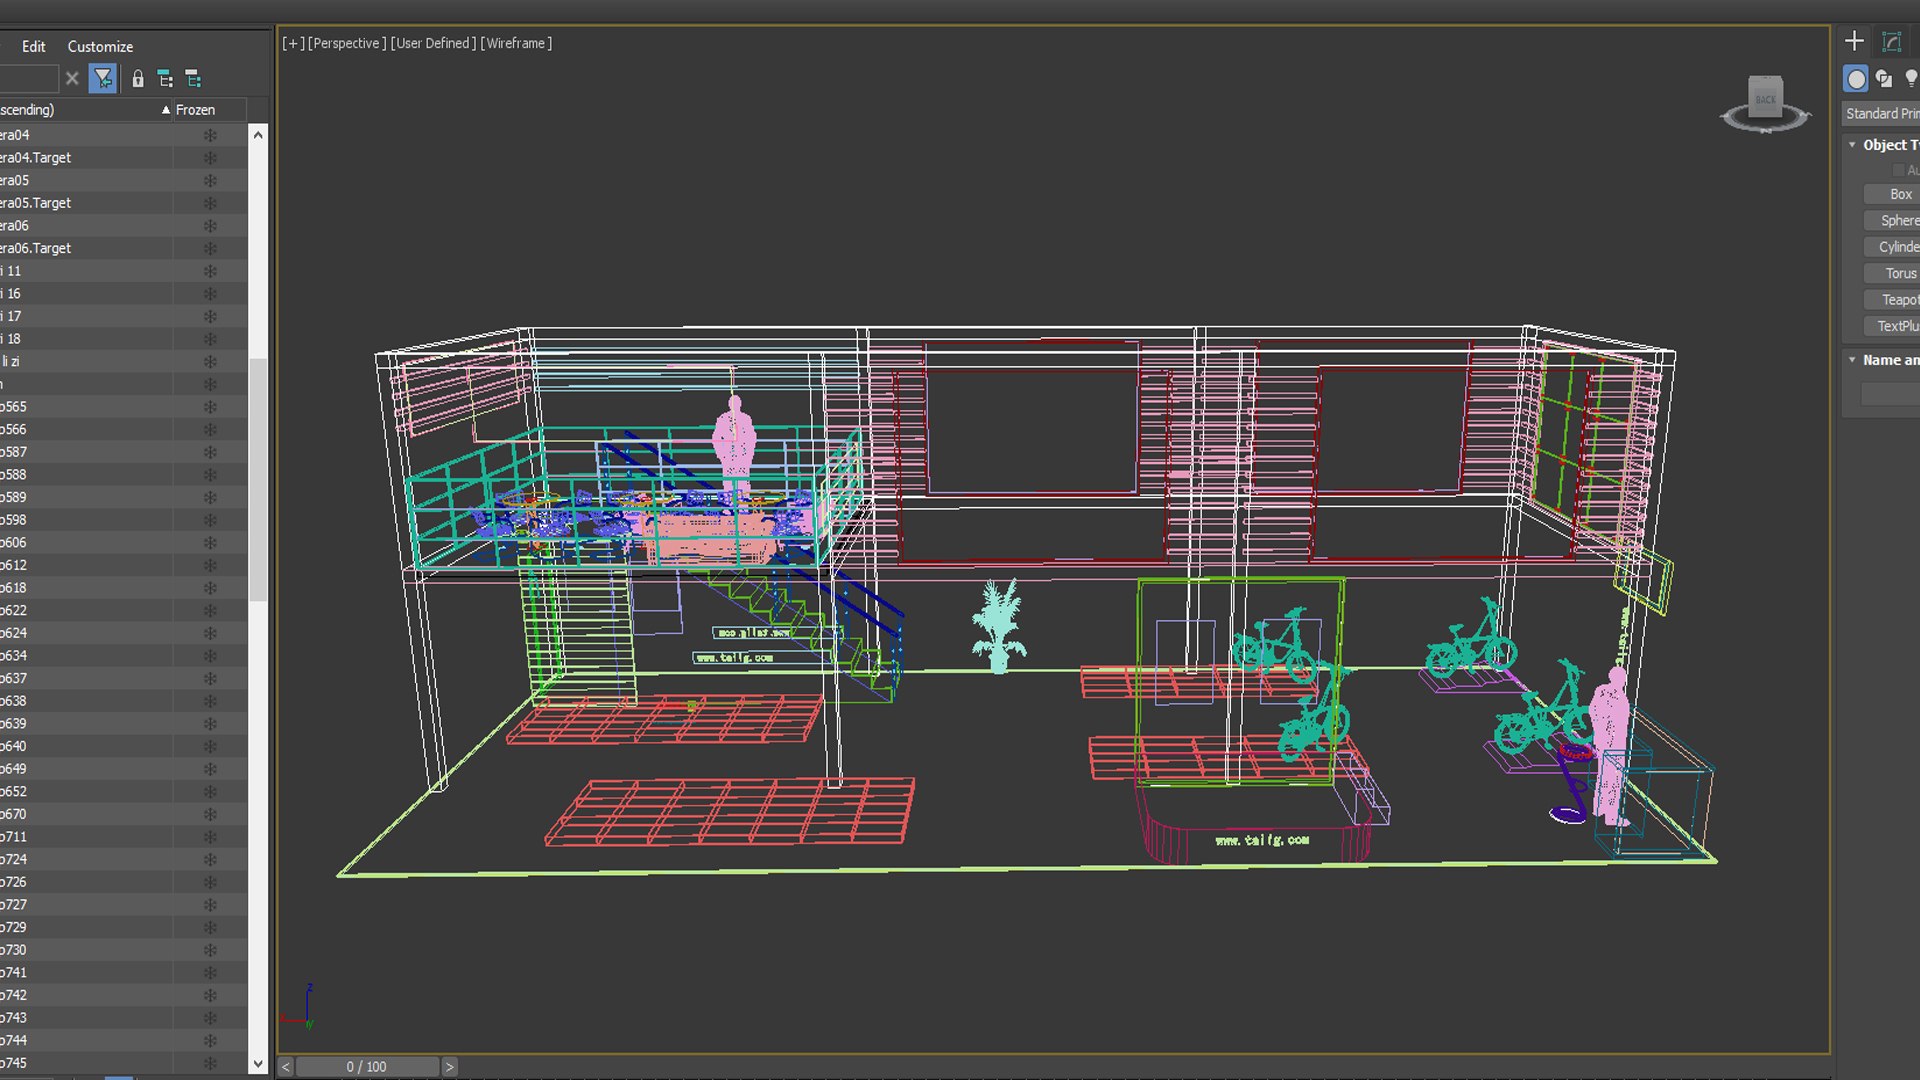Open the Create panel plus tab
The height and width of the screenshot is (1080, 1920).
1854,41
